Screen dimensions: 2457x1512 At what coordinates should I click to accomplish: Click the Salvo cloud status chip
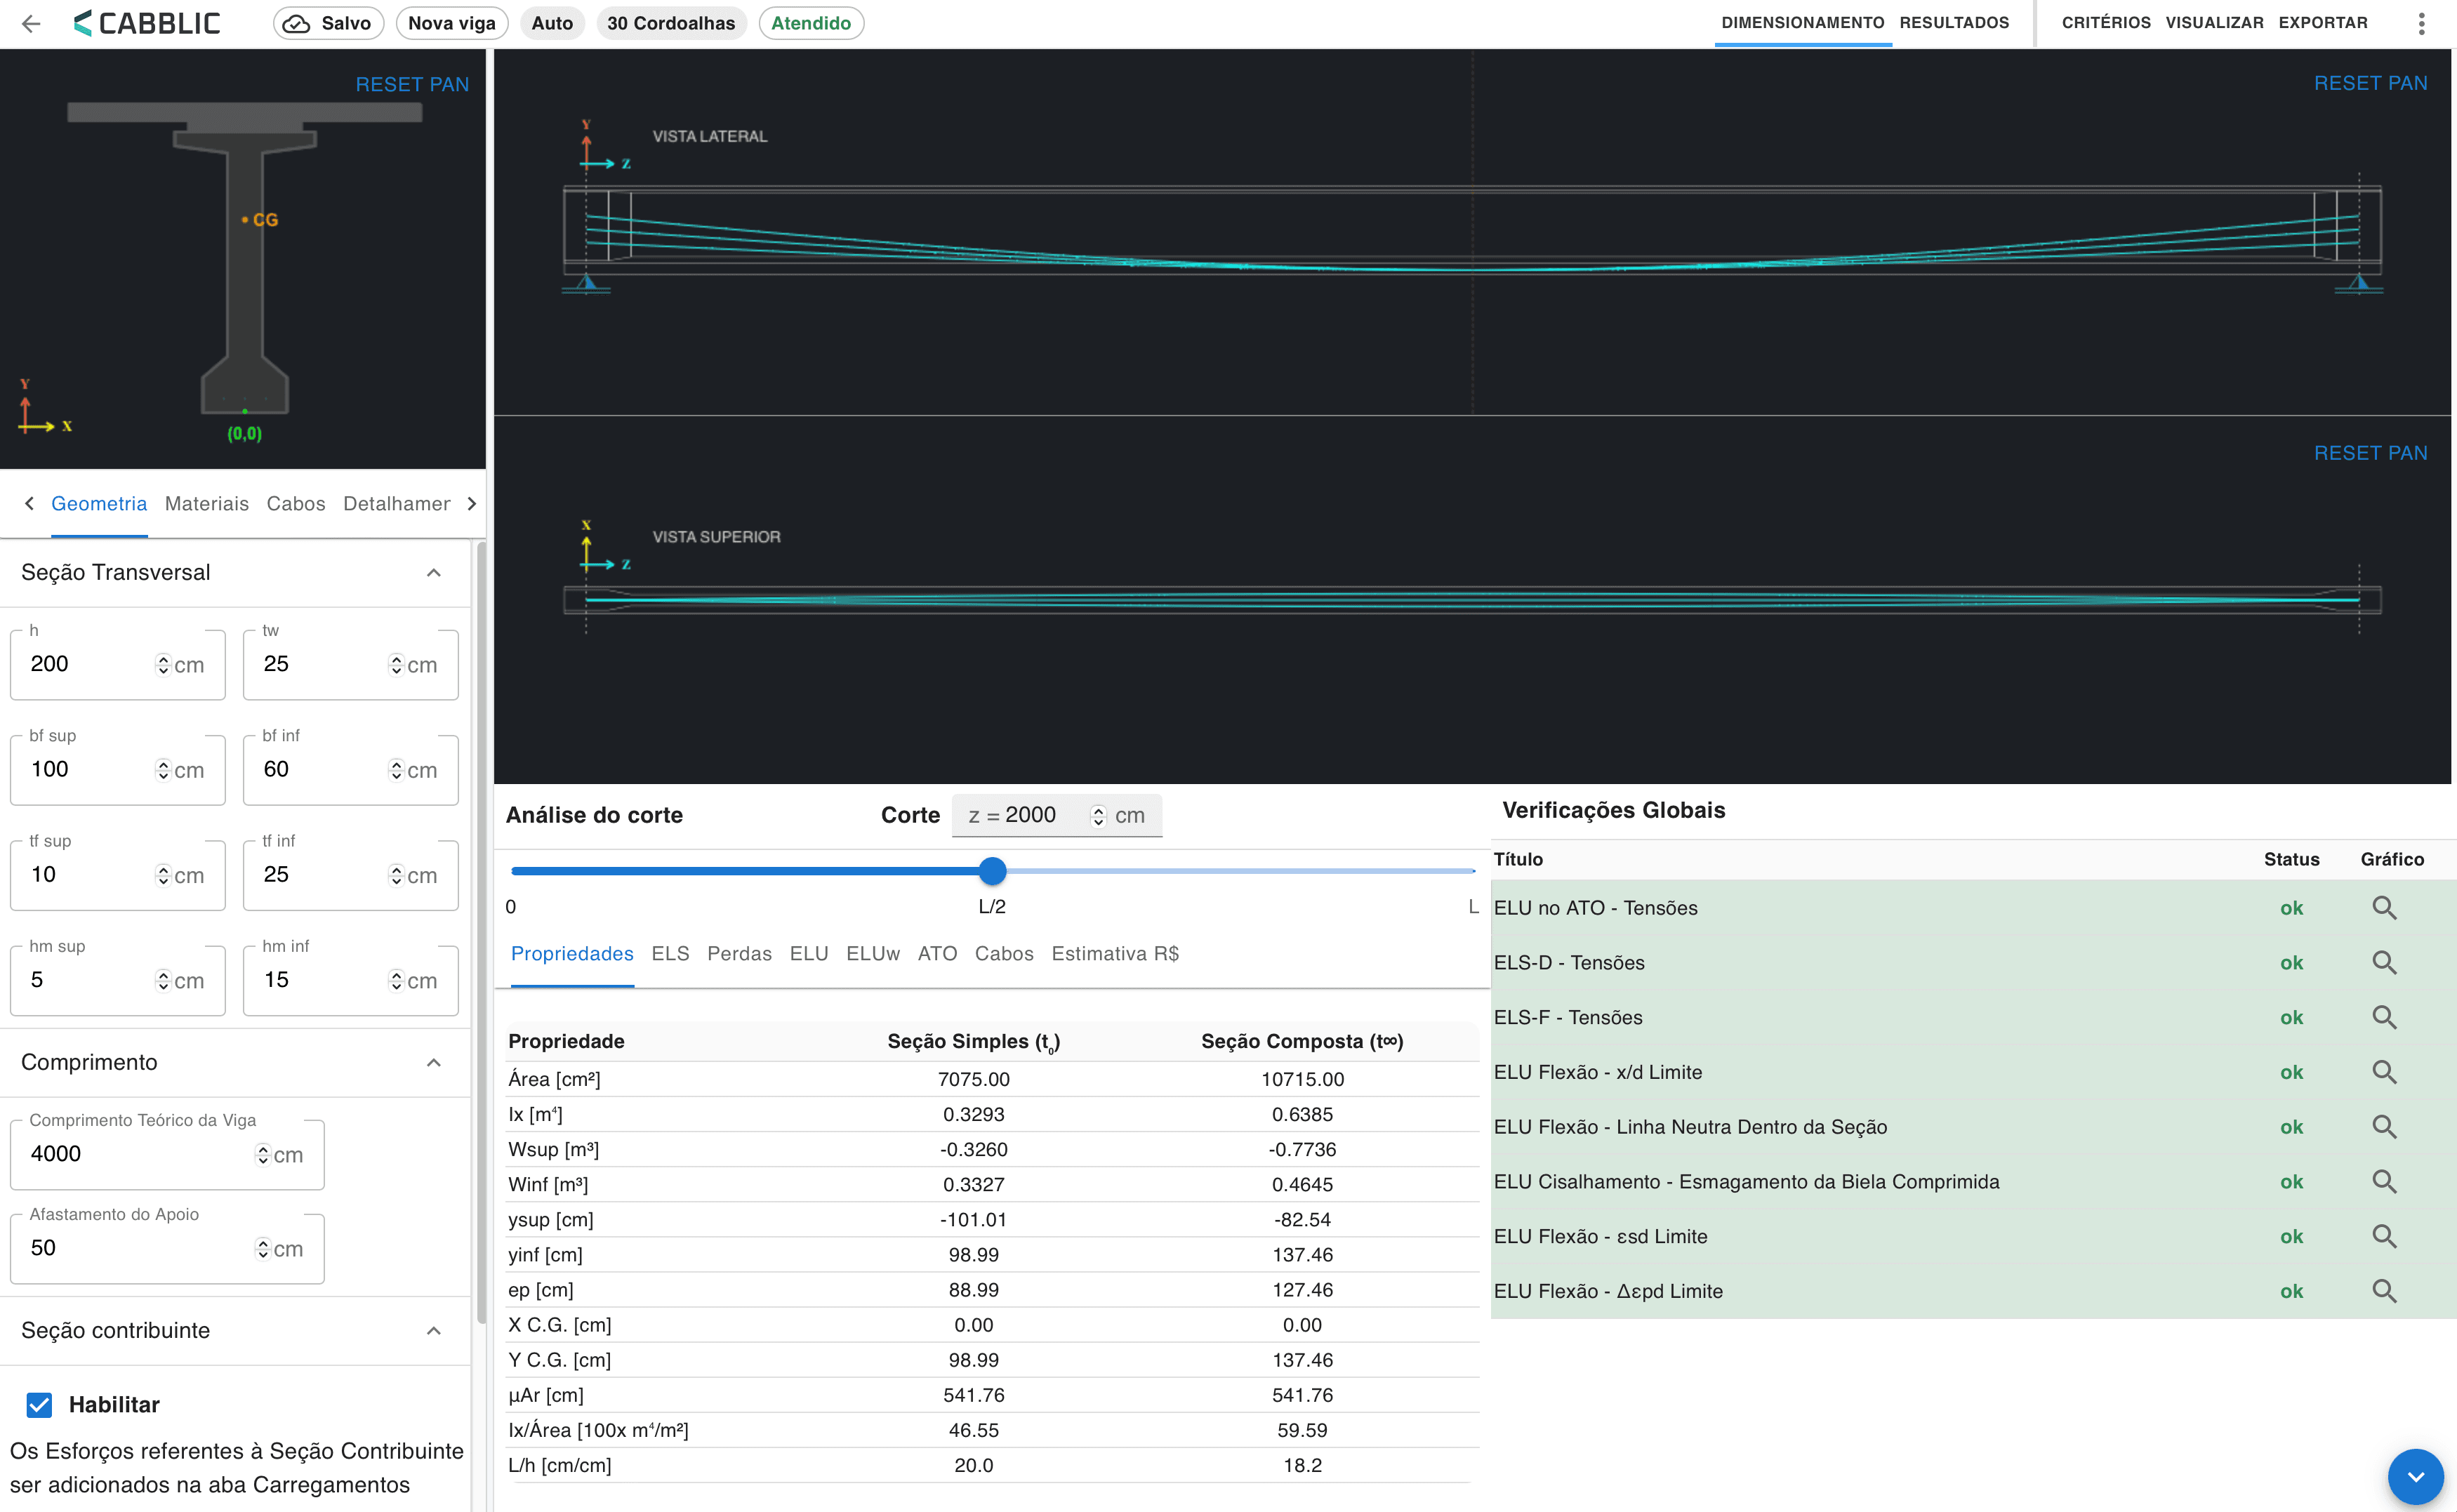[x=328, y=23]
